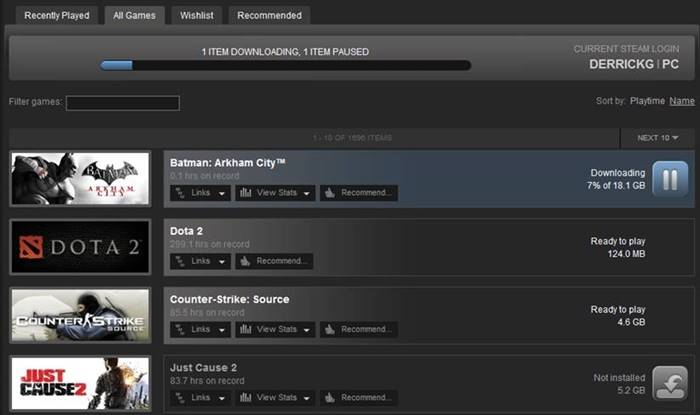Open Dota 2 game artwork
This screenshot has width=700, height=415.
[80, 247]
